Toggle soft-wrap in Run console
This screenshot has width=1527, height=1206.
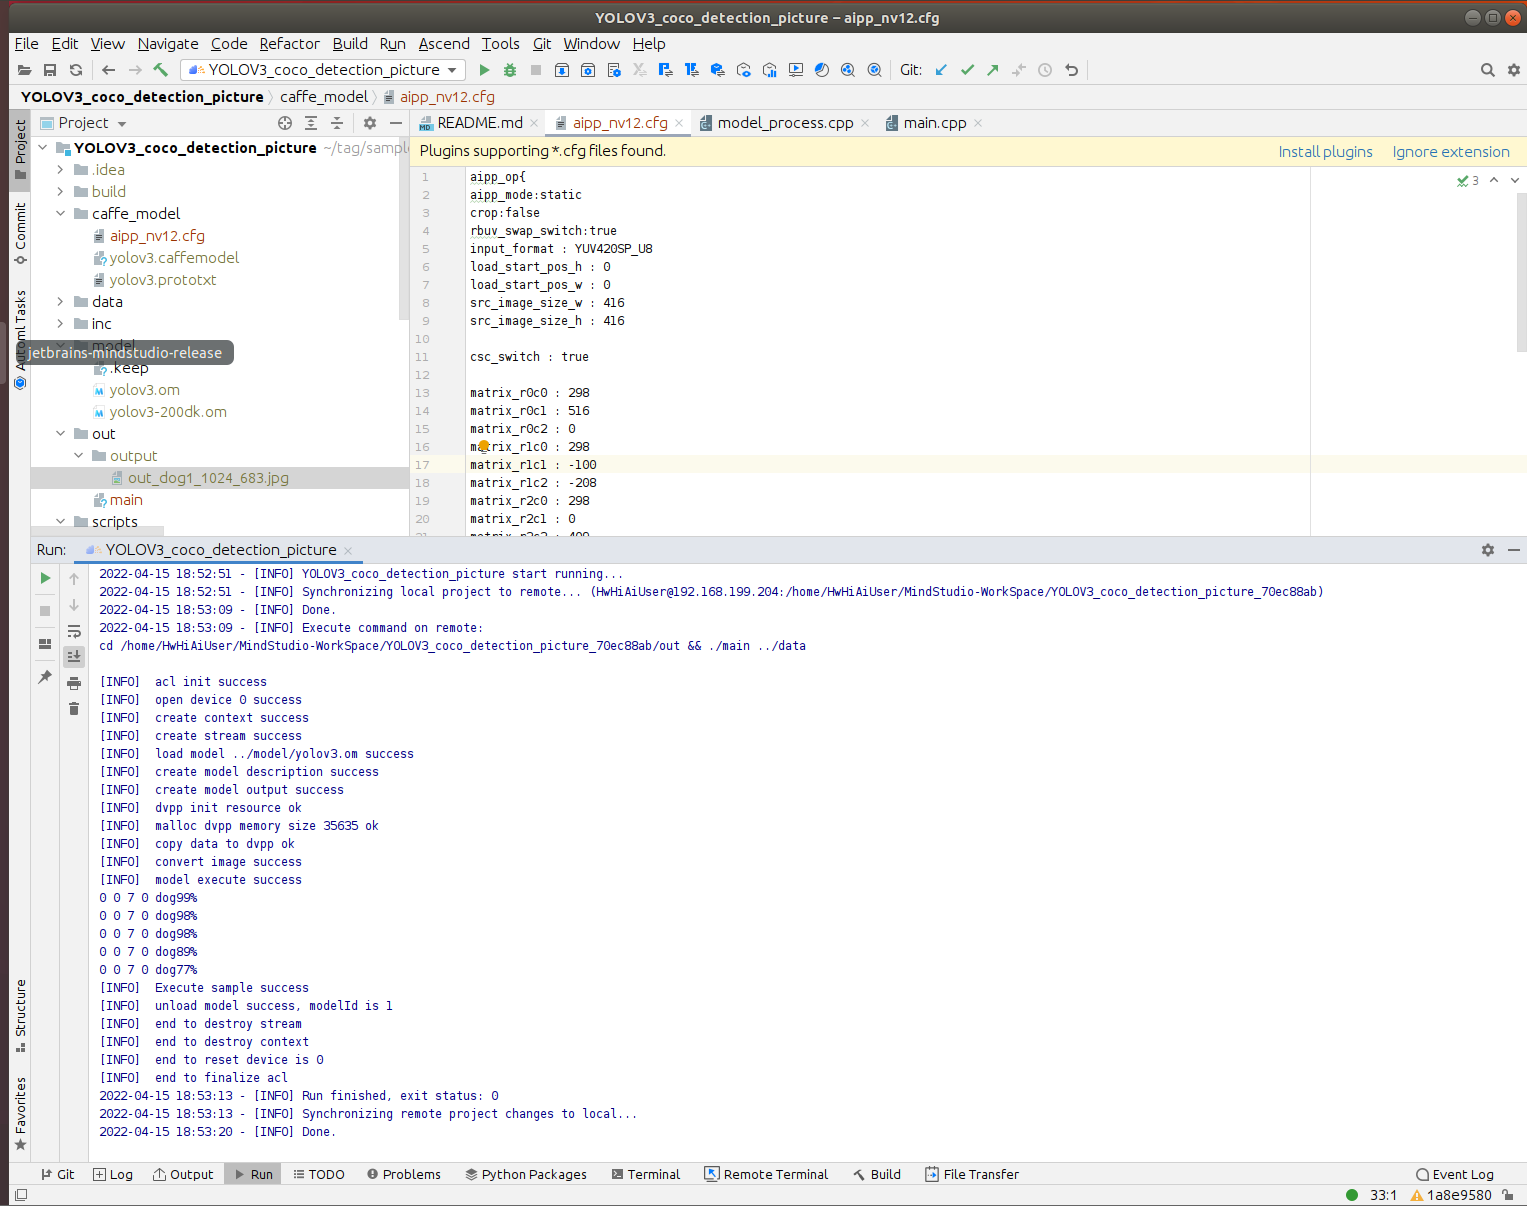point(74,631)
